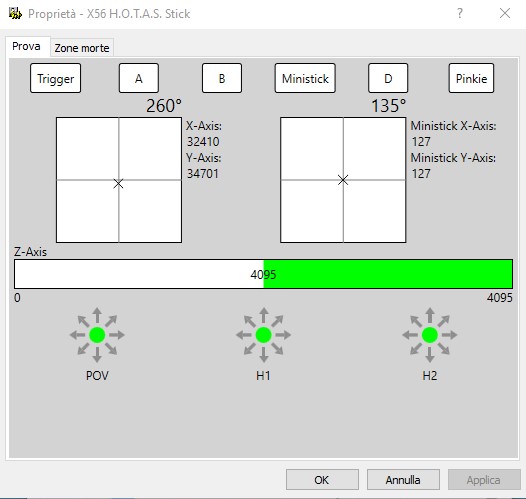
Task: Click the H1 label text
Action: (x=263, y=376)
